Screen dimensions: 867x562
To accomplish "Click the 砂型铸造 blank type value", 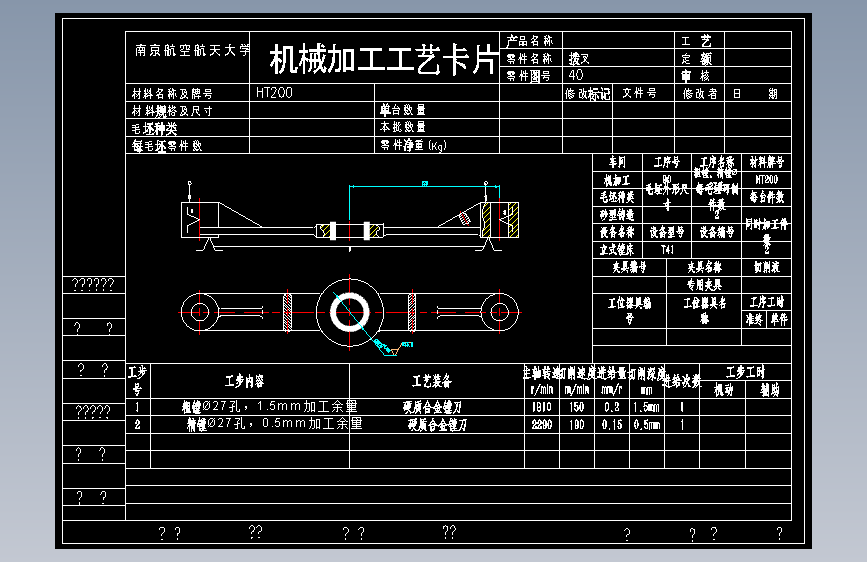I will point(617,215).
